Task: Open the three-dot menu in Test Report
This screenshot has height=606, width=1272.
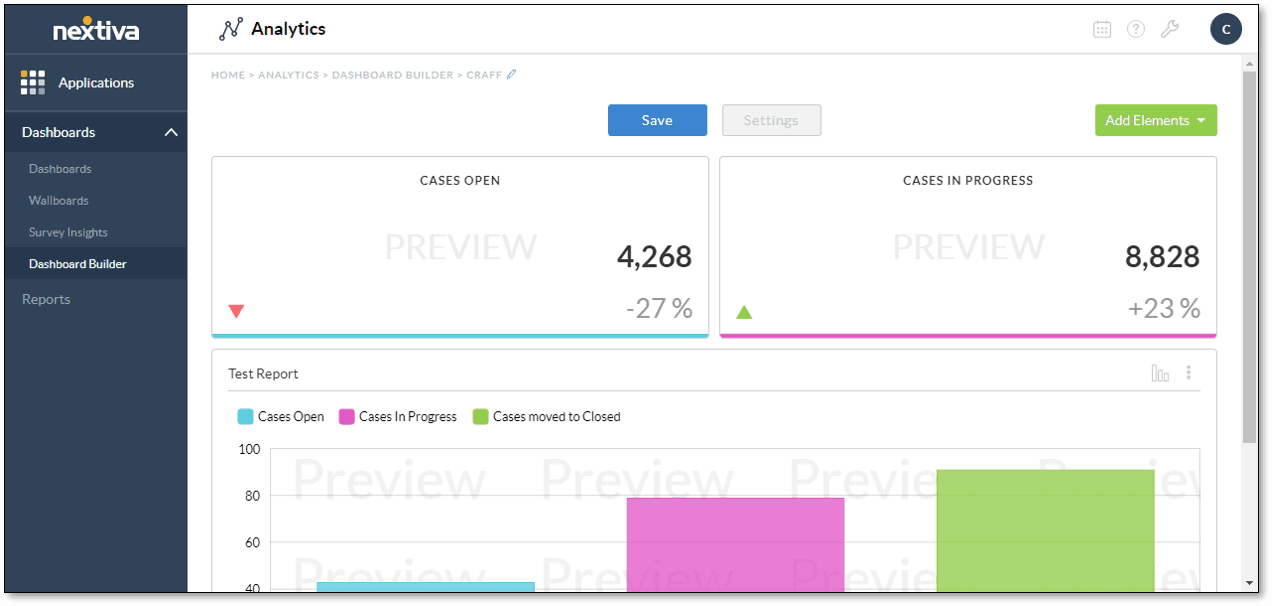Action: pos(1188,373)
